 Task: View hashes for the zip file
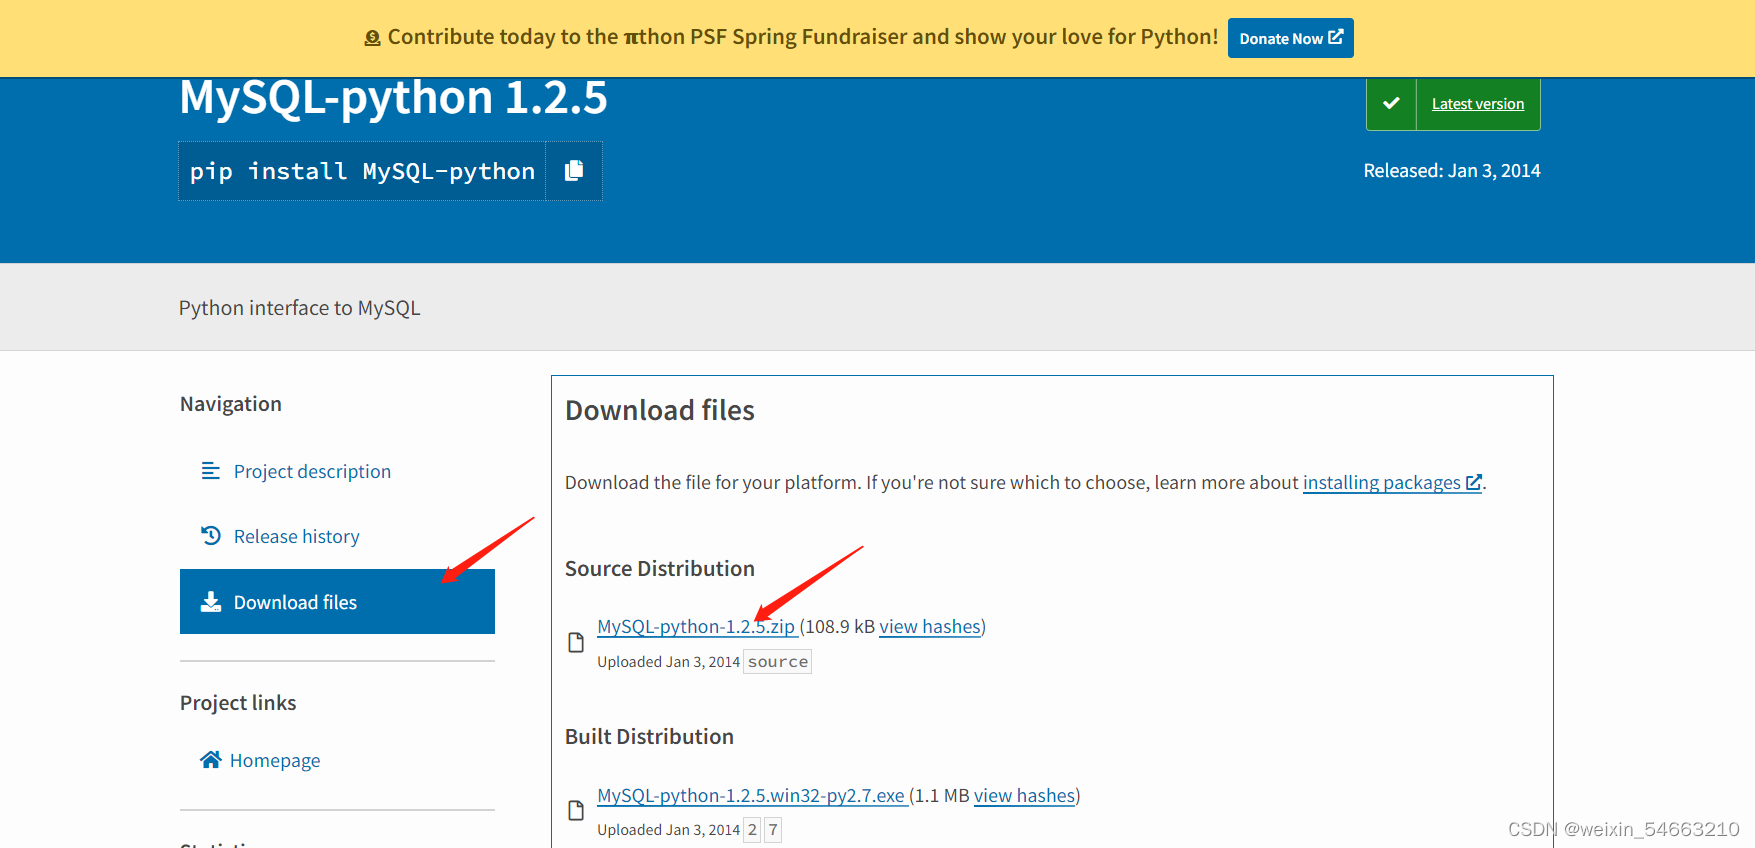930,627
